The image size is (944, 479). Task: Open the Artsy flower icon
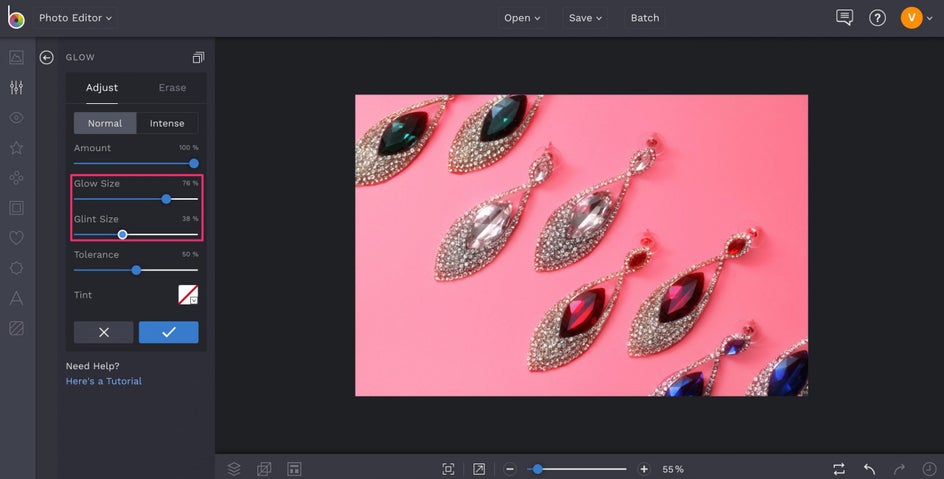point(16,178)
